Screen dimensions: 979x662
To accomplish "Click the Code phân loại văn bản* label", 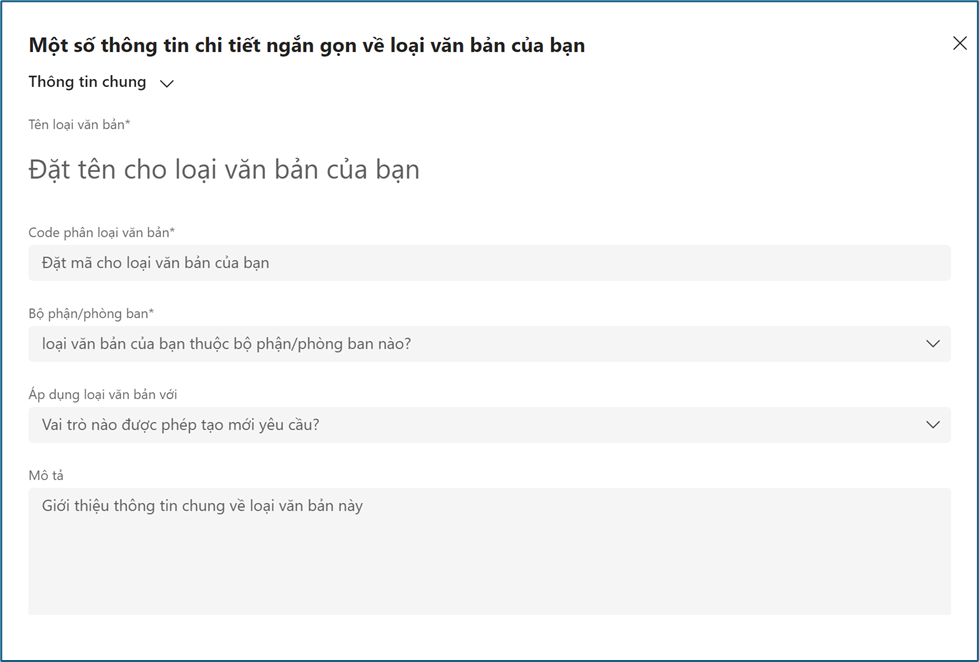I will pos(102,233).
